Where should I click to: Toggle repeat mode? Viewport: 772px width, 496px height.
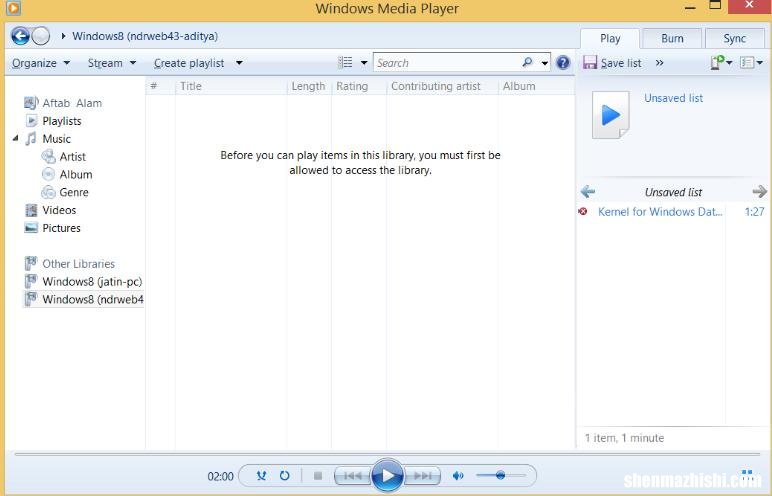tap(285, 476)
